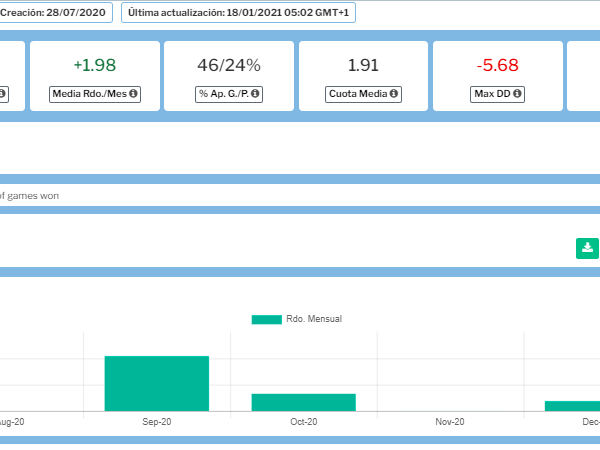Open info icon on Cuota Media

tap(394, 94)
